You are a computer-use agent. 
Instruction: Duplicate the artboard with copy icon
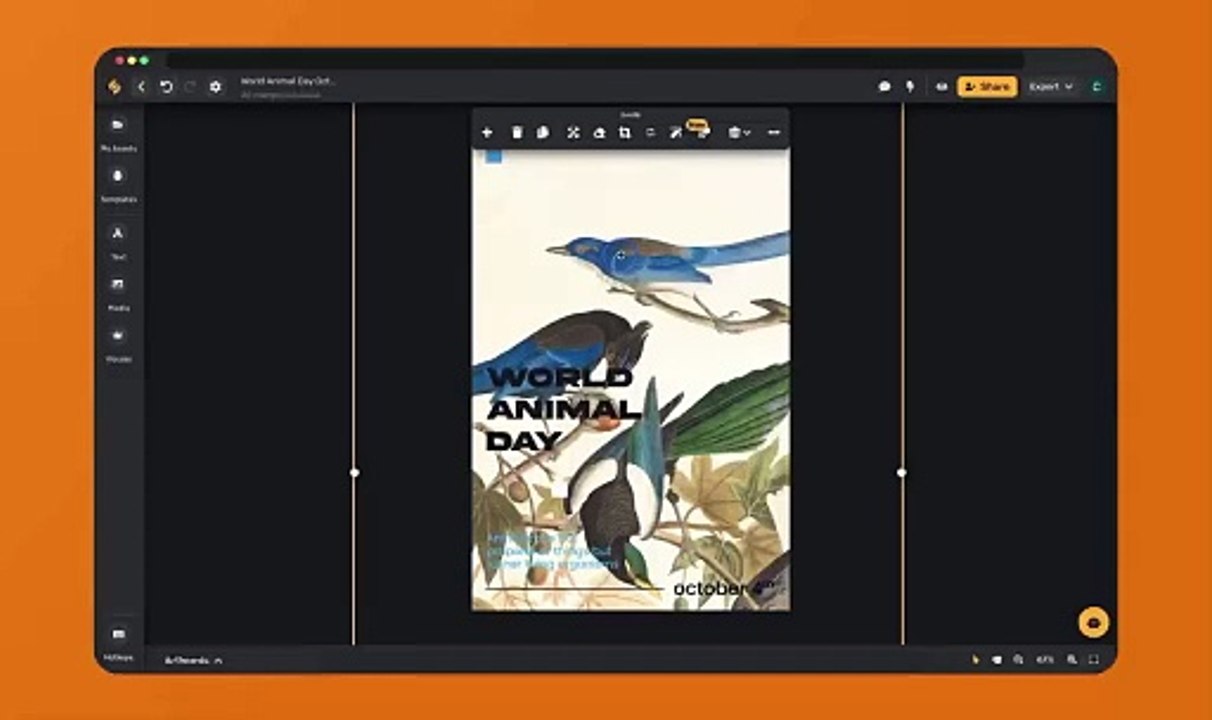click(543, 132)
